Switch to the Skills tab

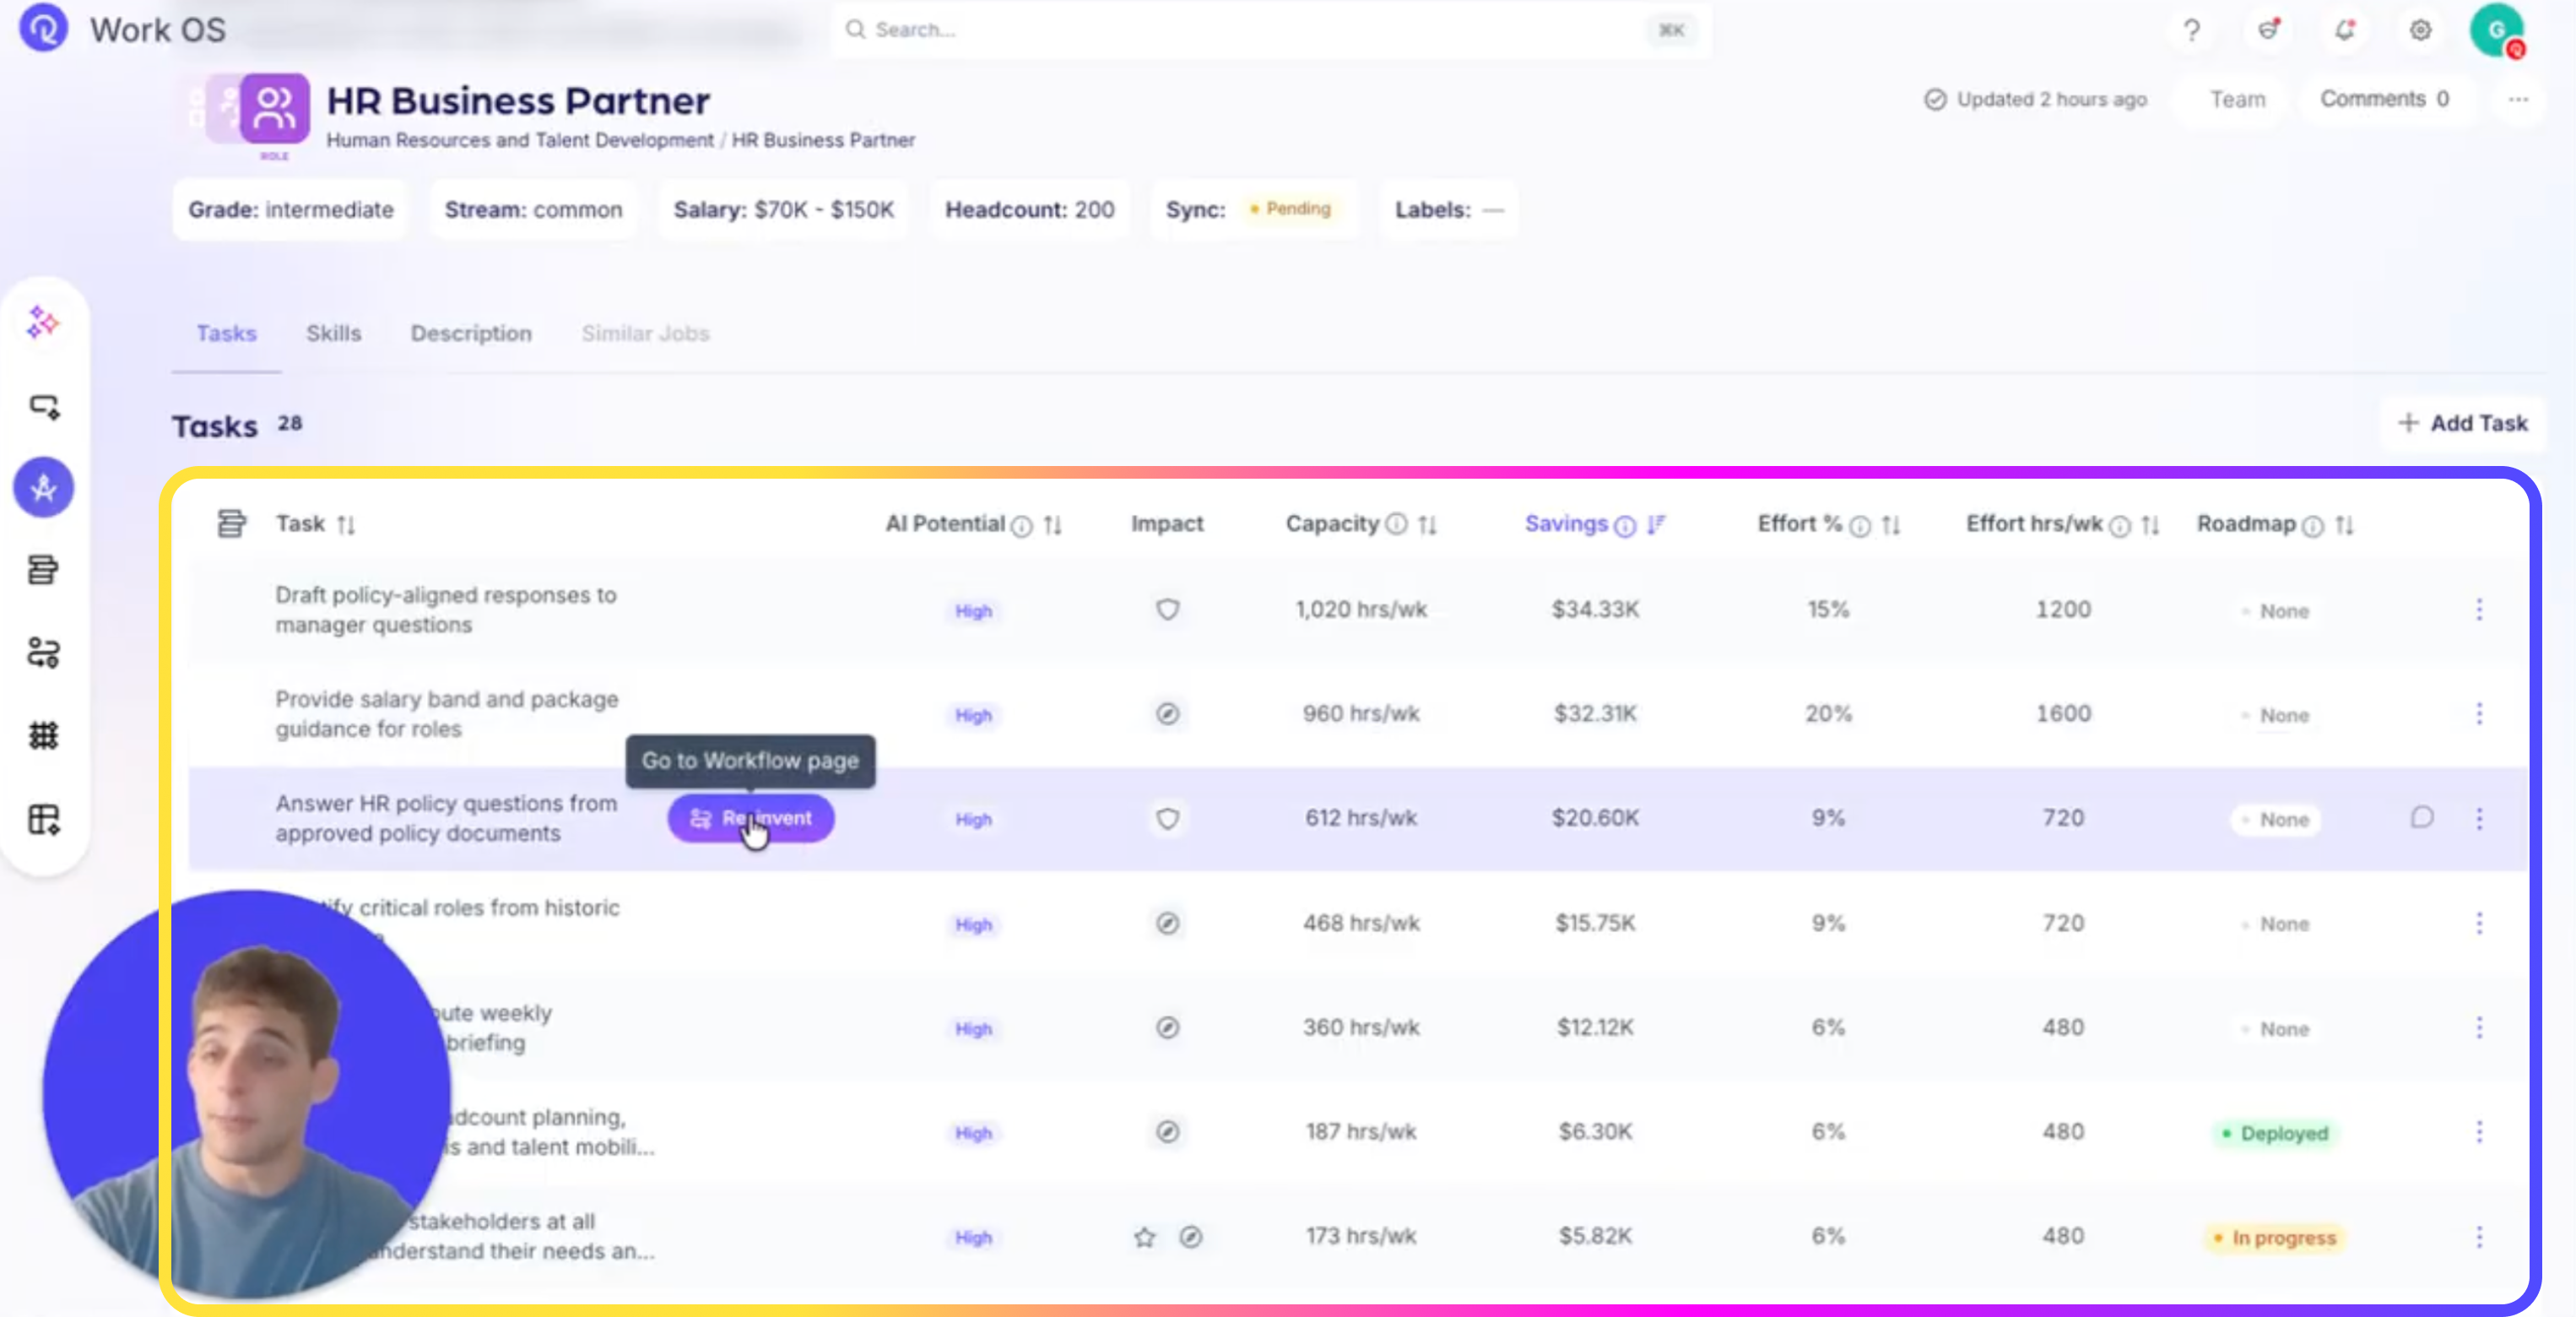pyautogui.click(x=333, y=333)
